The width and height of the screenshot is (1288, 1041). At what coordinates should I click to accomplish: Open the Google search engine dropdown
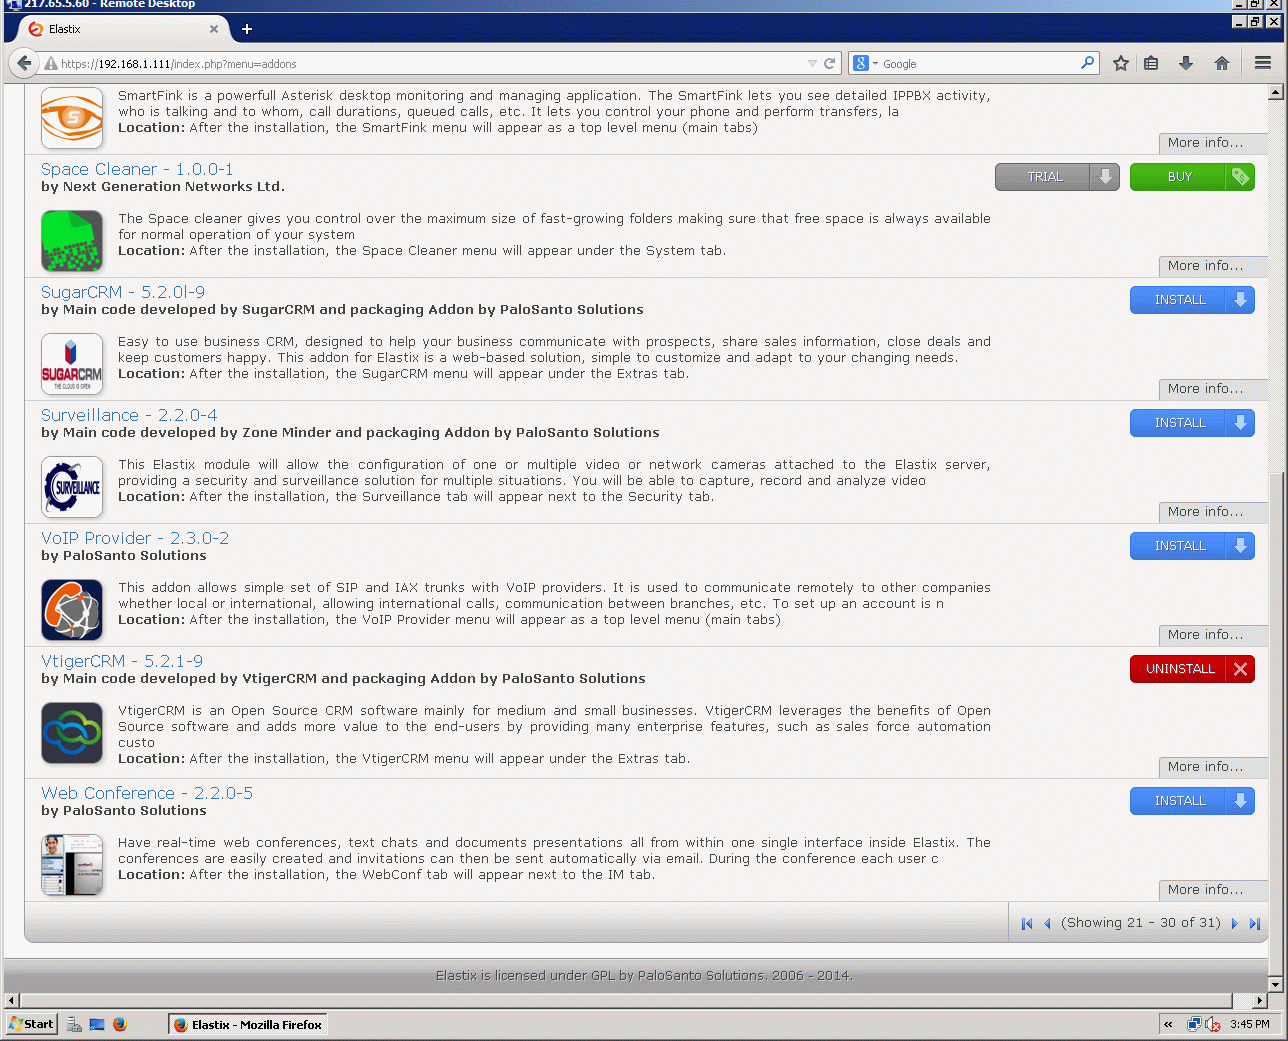pyautogui.click(x=866, y=64)
